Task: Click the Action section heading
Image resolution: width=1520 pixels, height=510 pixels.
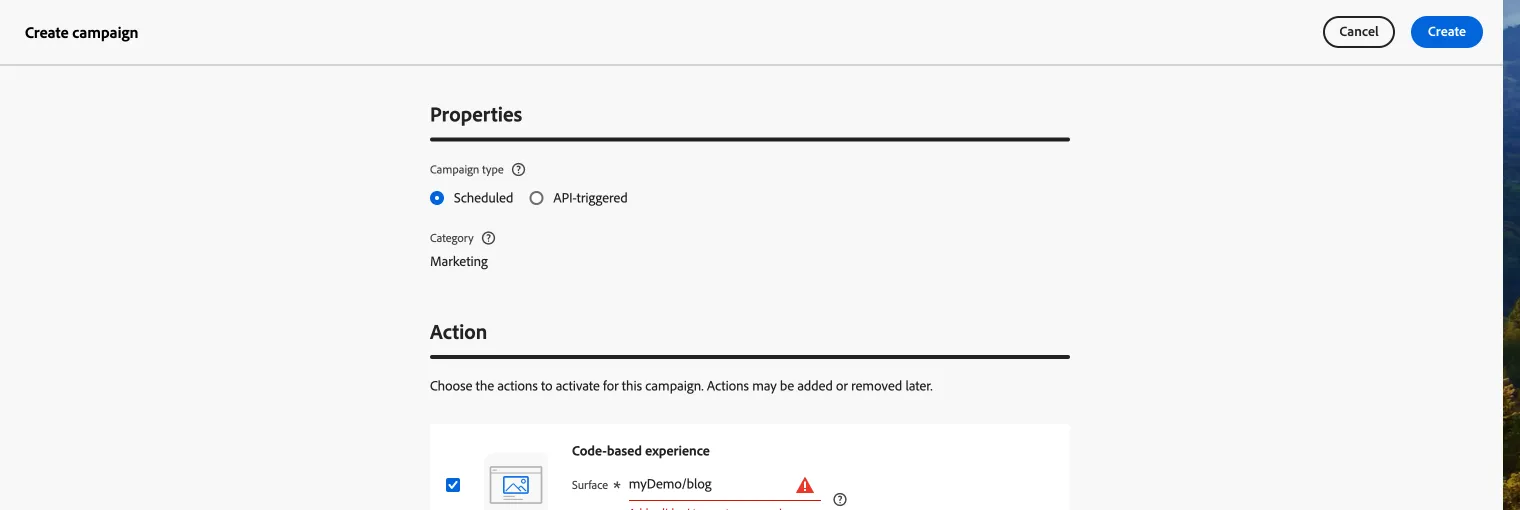Action: pos(458,332)
